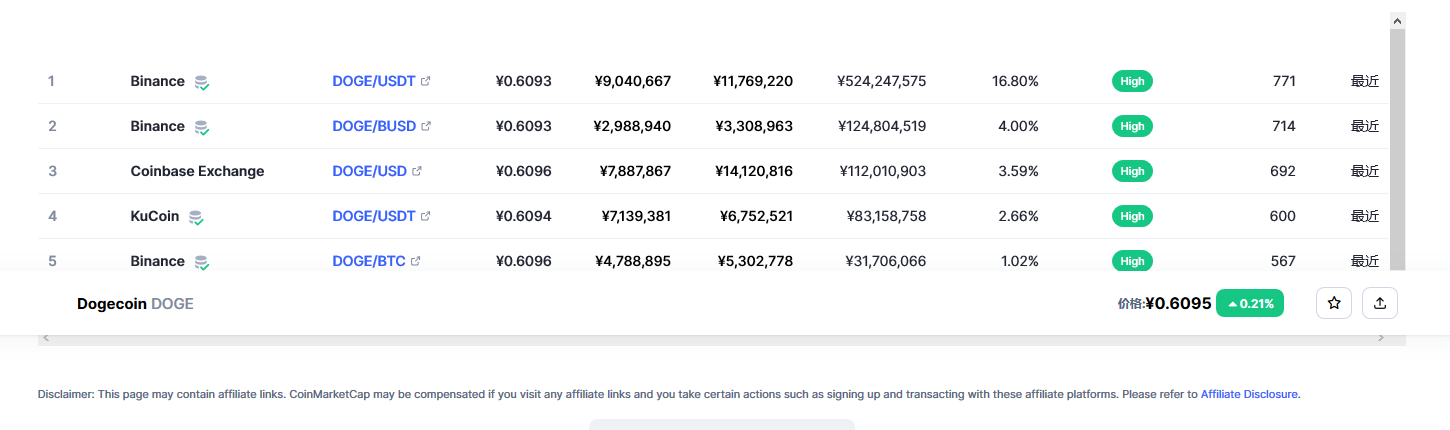Click reserves icon next to Binance row 2

202,127
